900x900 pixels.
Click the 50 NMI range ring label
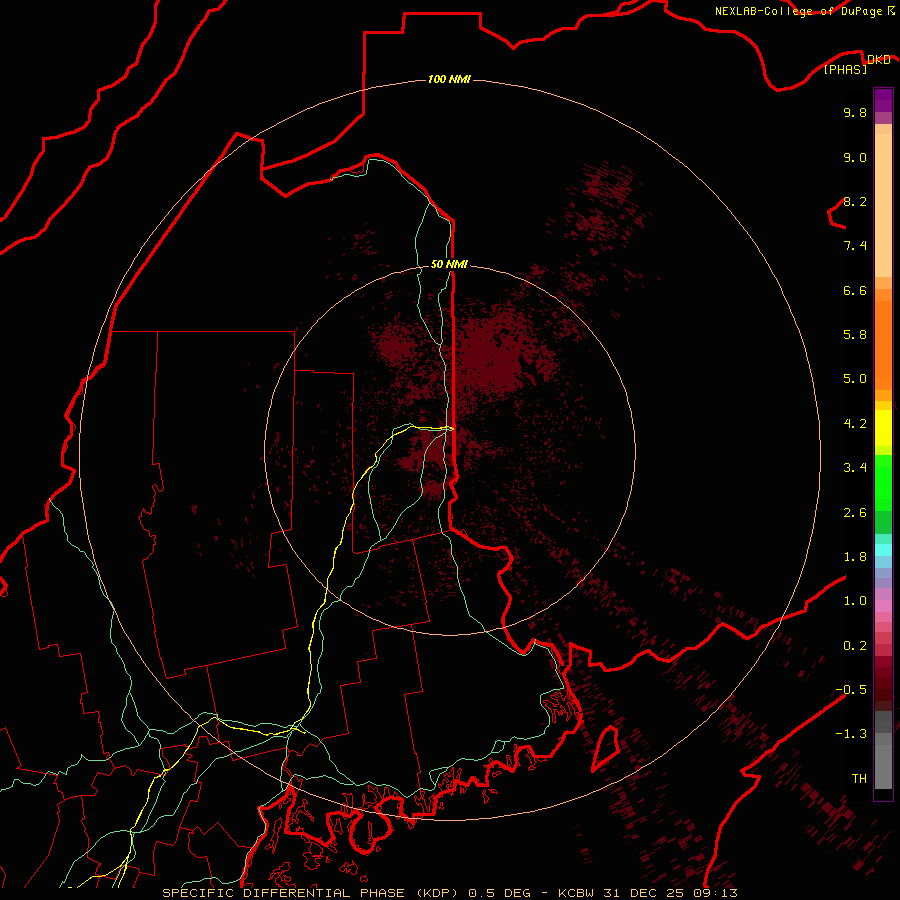click(x=449, y=264)
